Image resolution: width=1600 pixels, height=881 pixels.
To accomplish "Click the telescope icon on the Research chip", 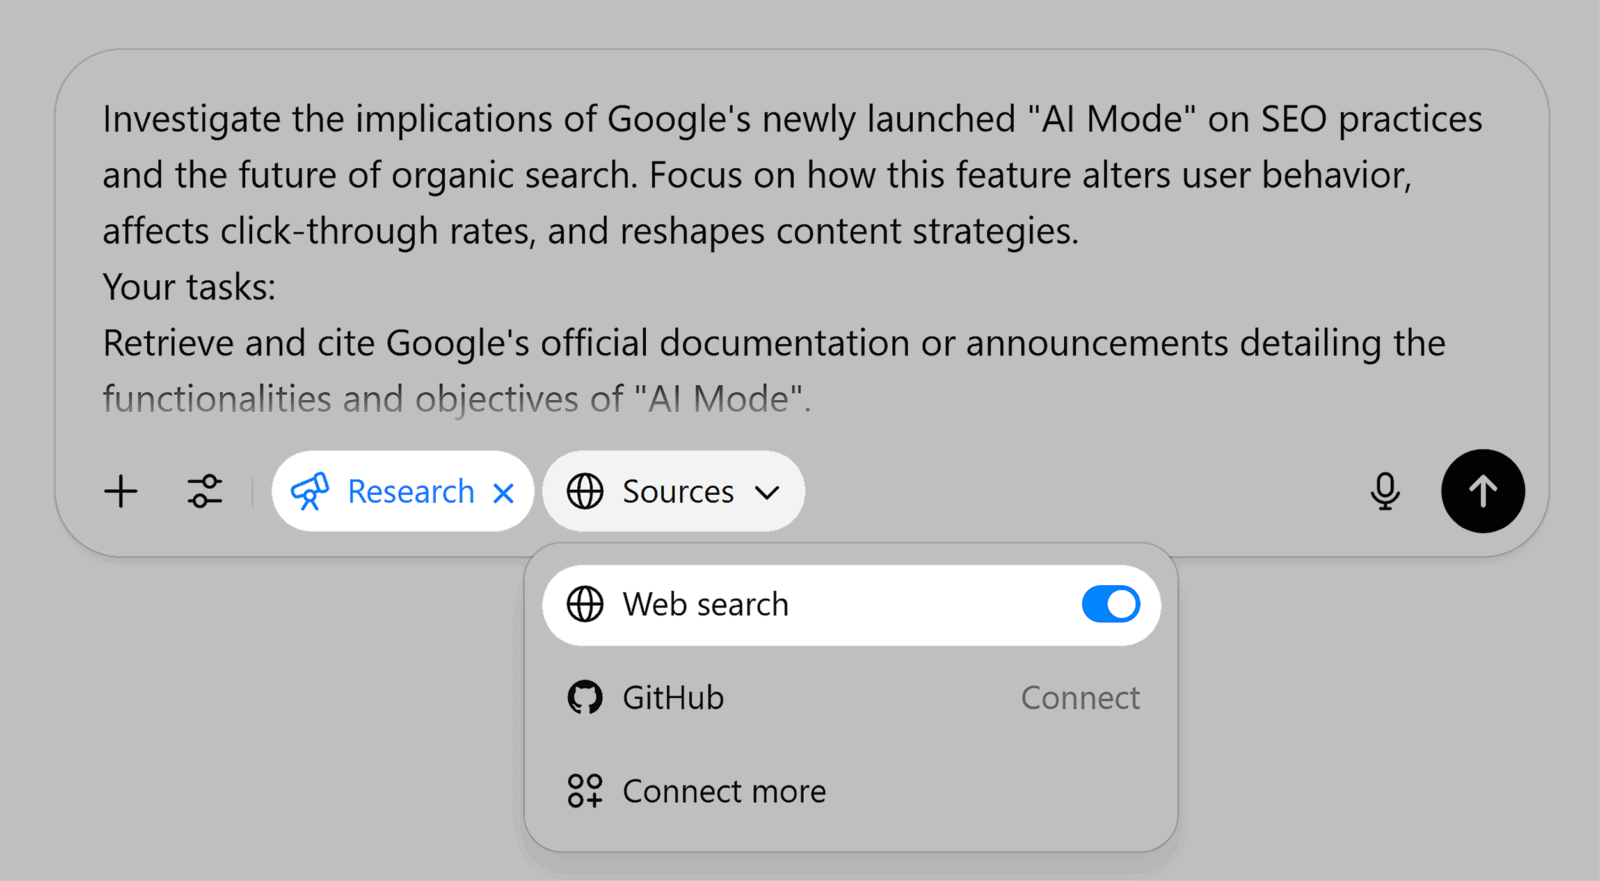I will [311, 491].
